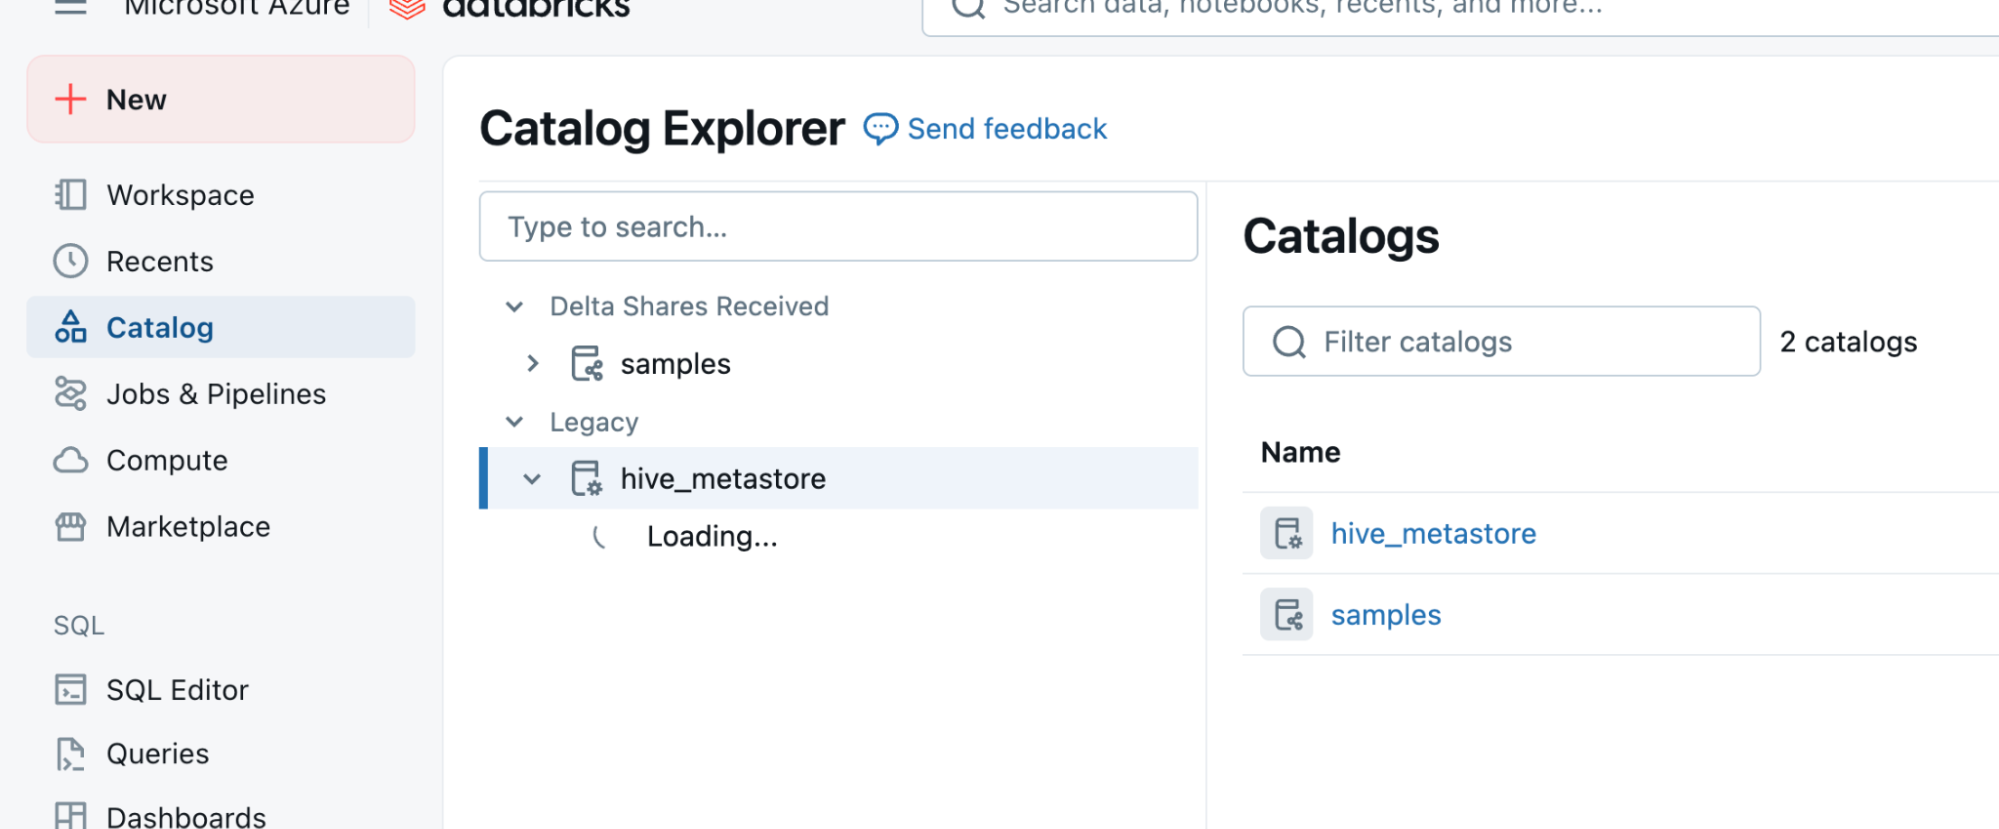This screenshot has width=1999, height=829.
Task: Click the hamburger menu icon
Action: [x=70, y=8]
